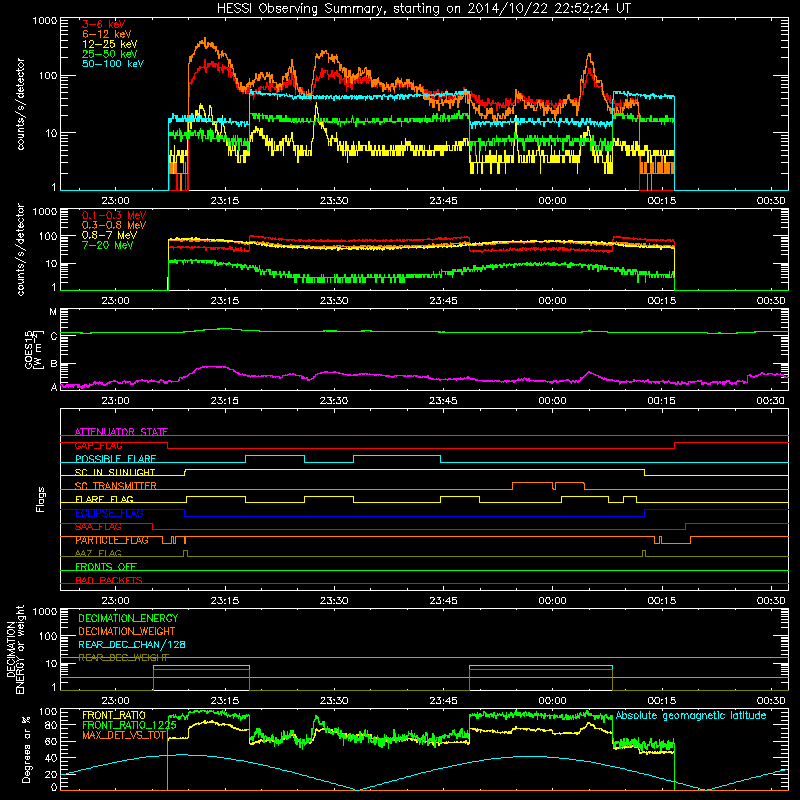Click the FRONT_RATIO_1225 legend label

[129, 725]
